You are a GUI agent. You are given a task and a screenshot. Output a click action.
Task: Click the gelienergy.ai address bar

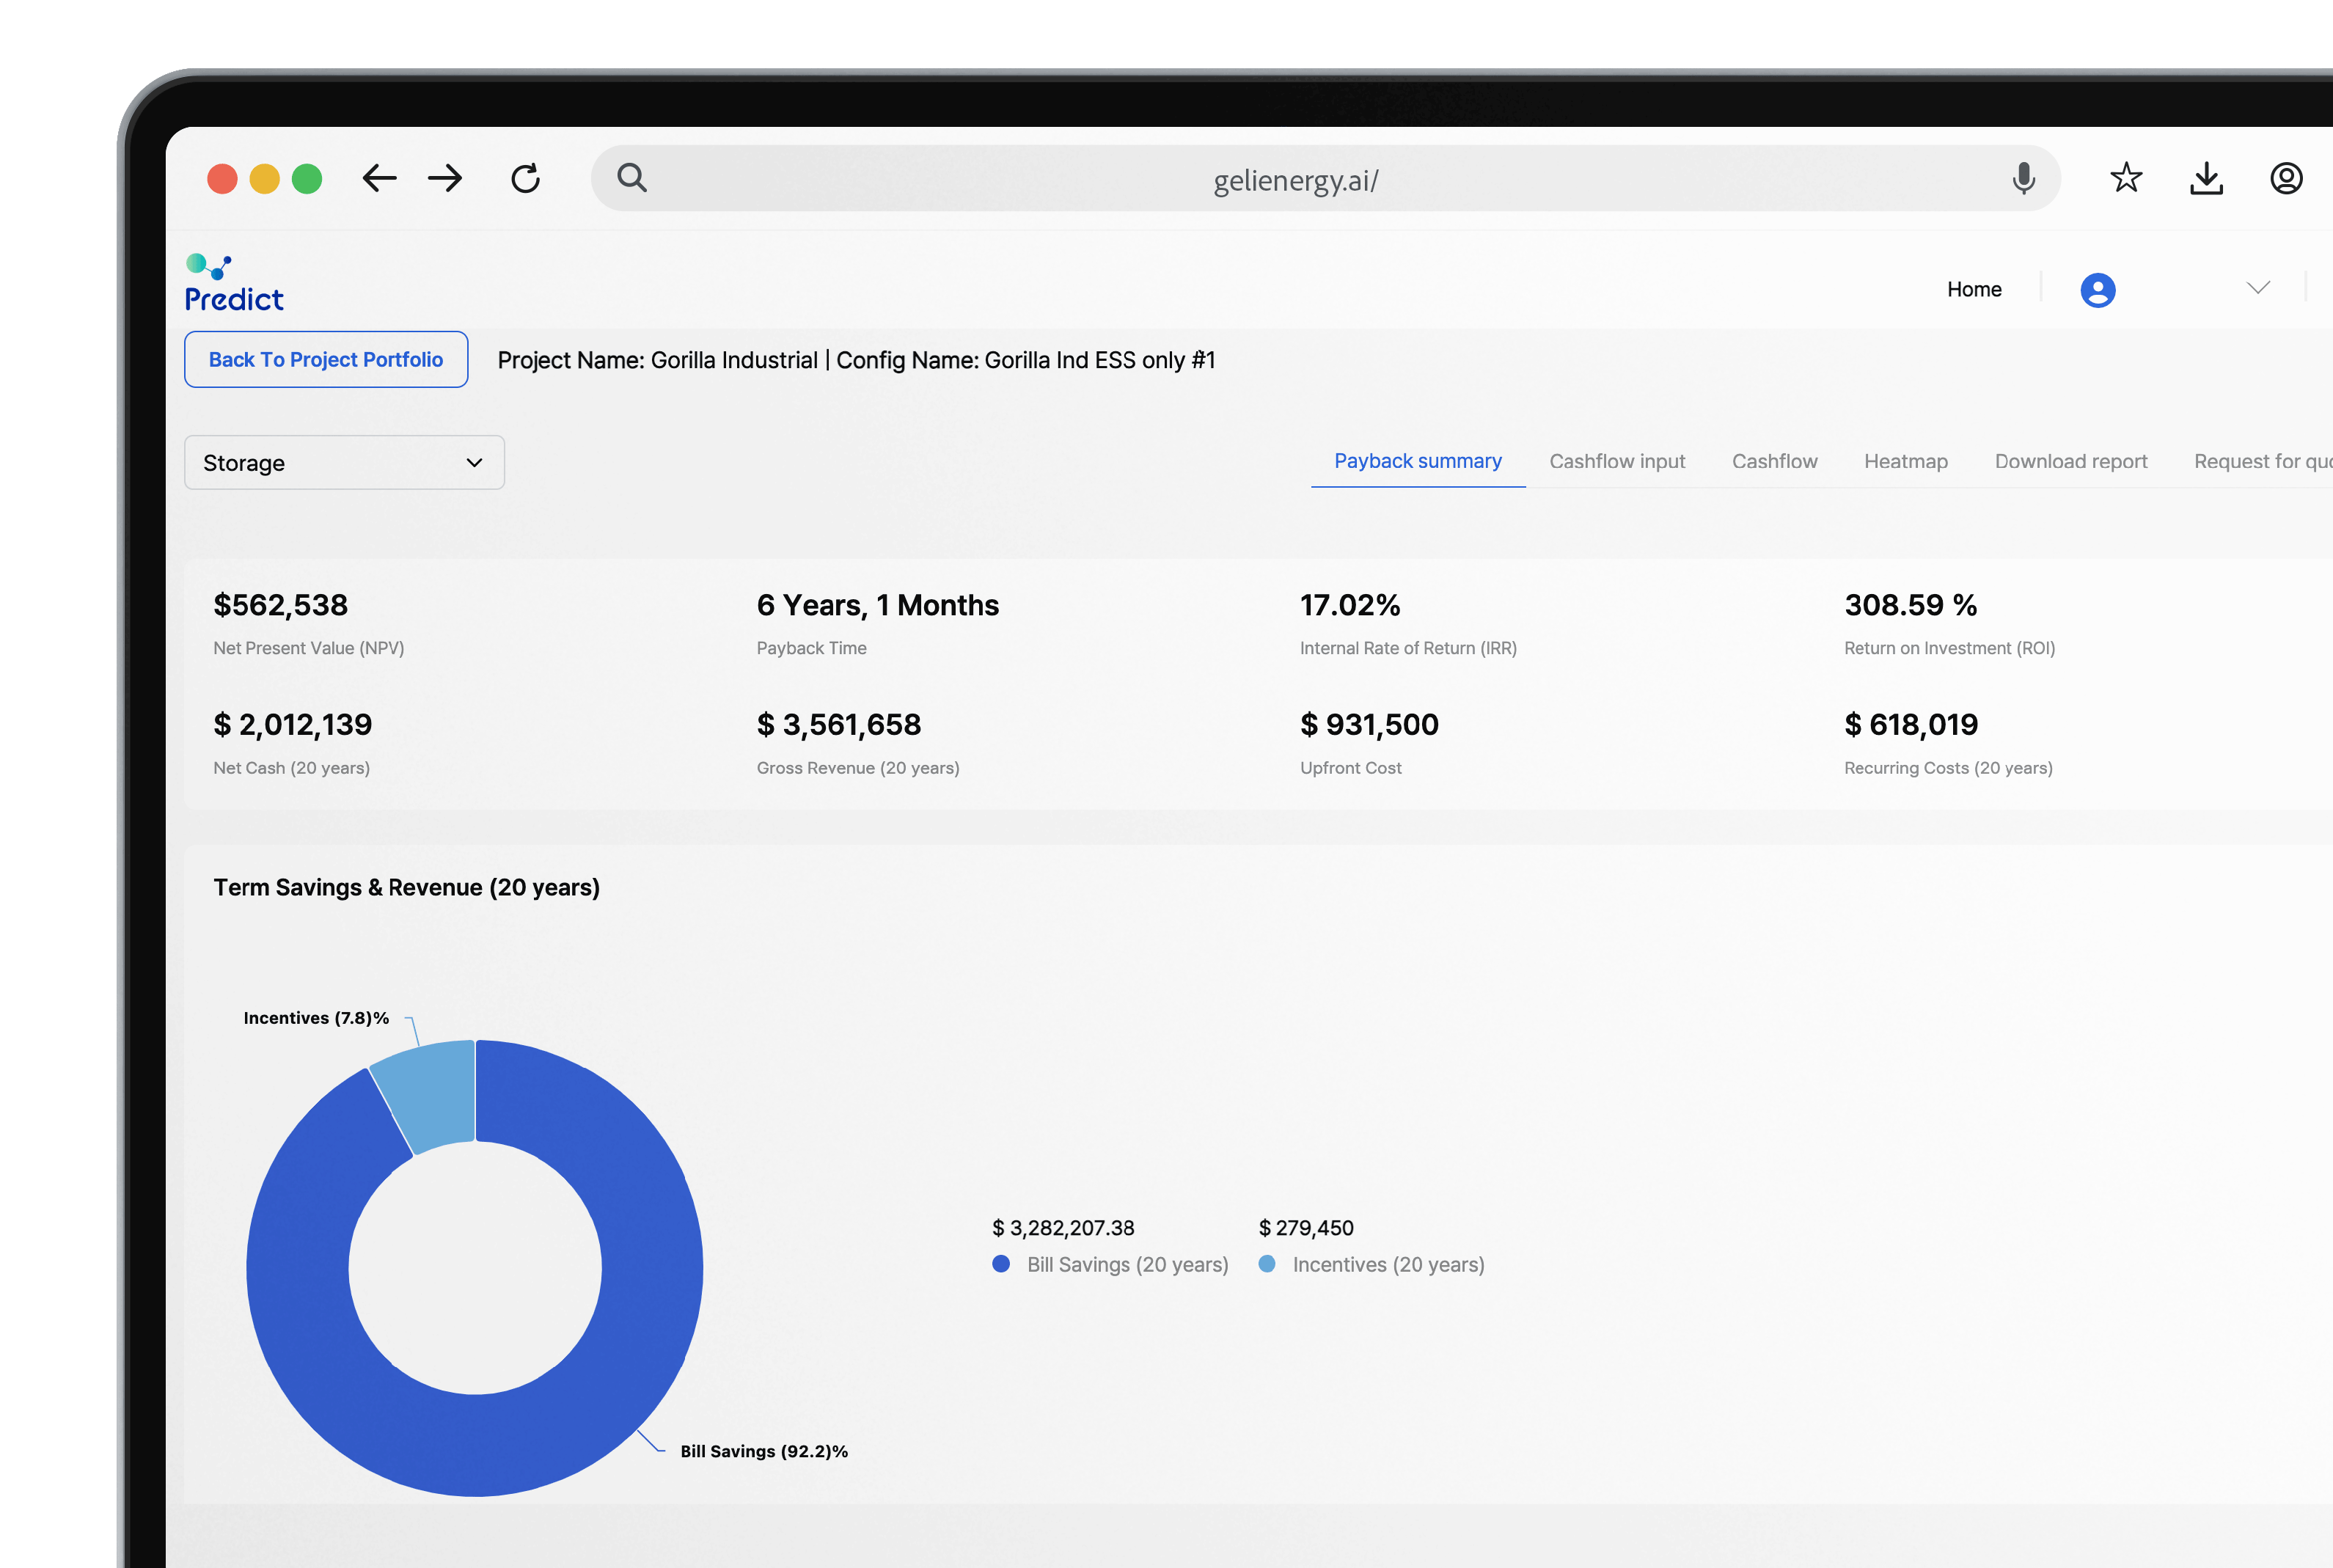click(1325, 179)
